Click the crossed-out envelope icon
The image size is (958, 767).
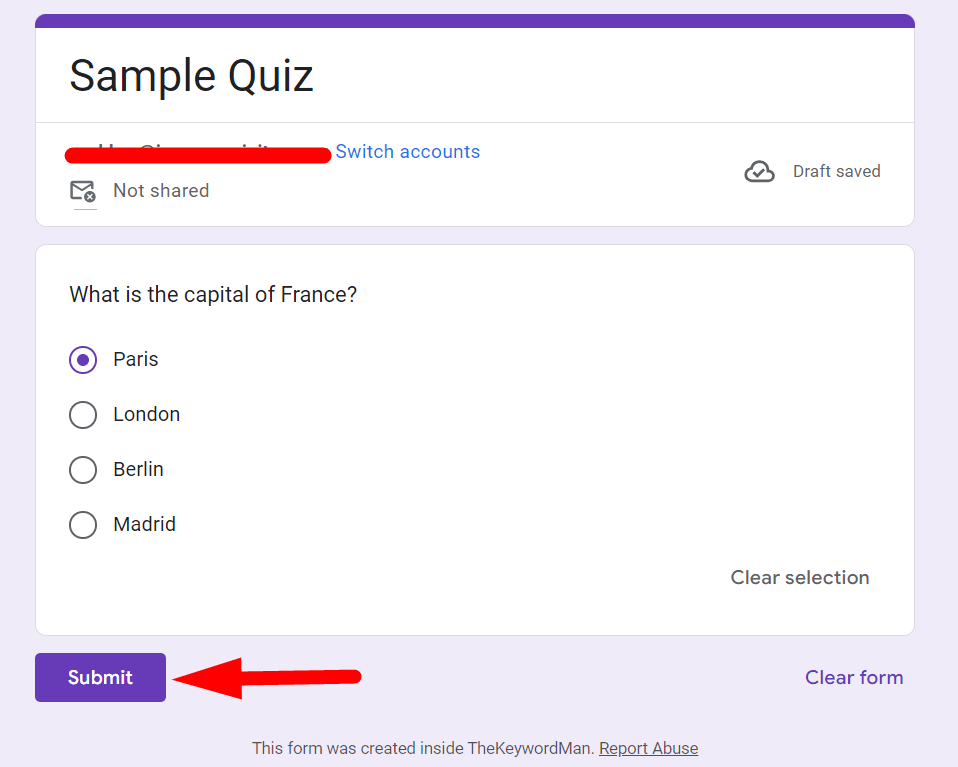[x=83, y=190]
